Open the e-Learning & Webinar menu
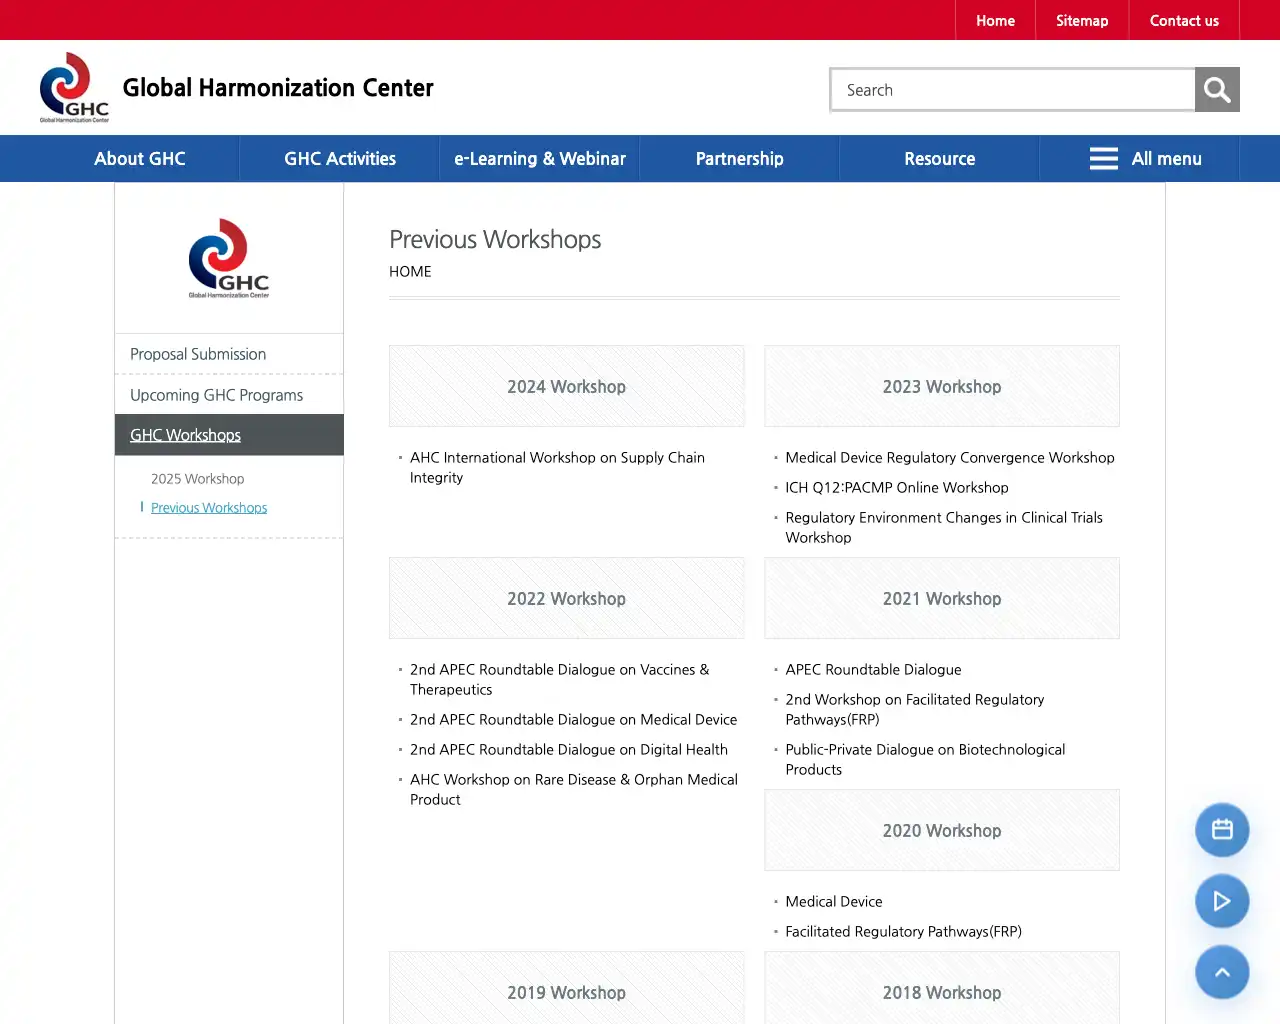This screenshot has width=1280, height=1024. 539,158
